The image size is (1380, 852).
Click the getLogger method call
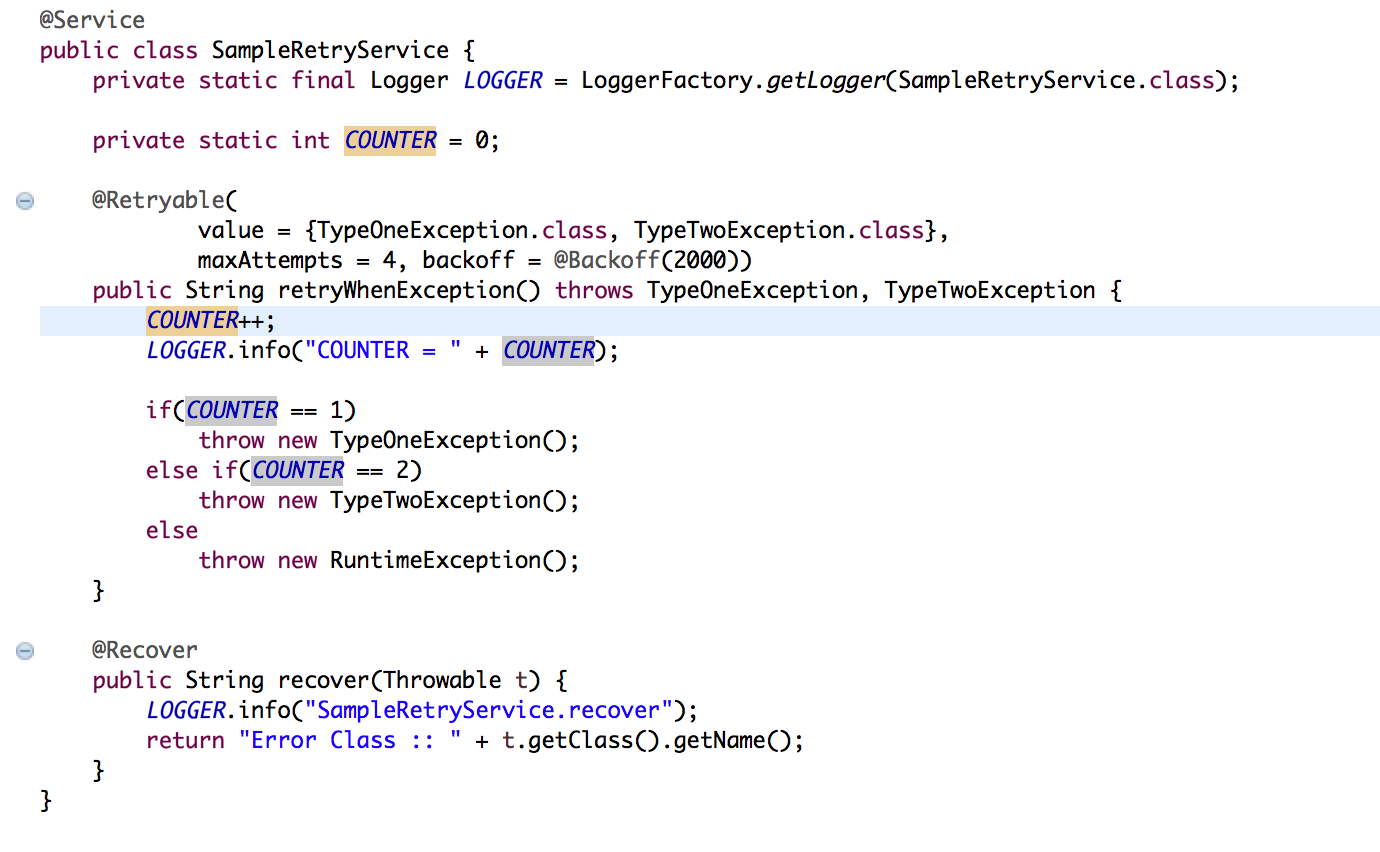pos(826,80)
